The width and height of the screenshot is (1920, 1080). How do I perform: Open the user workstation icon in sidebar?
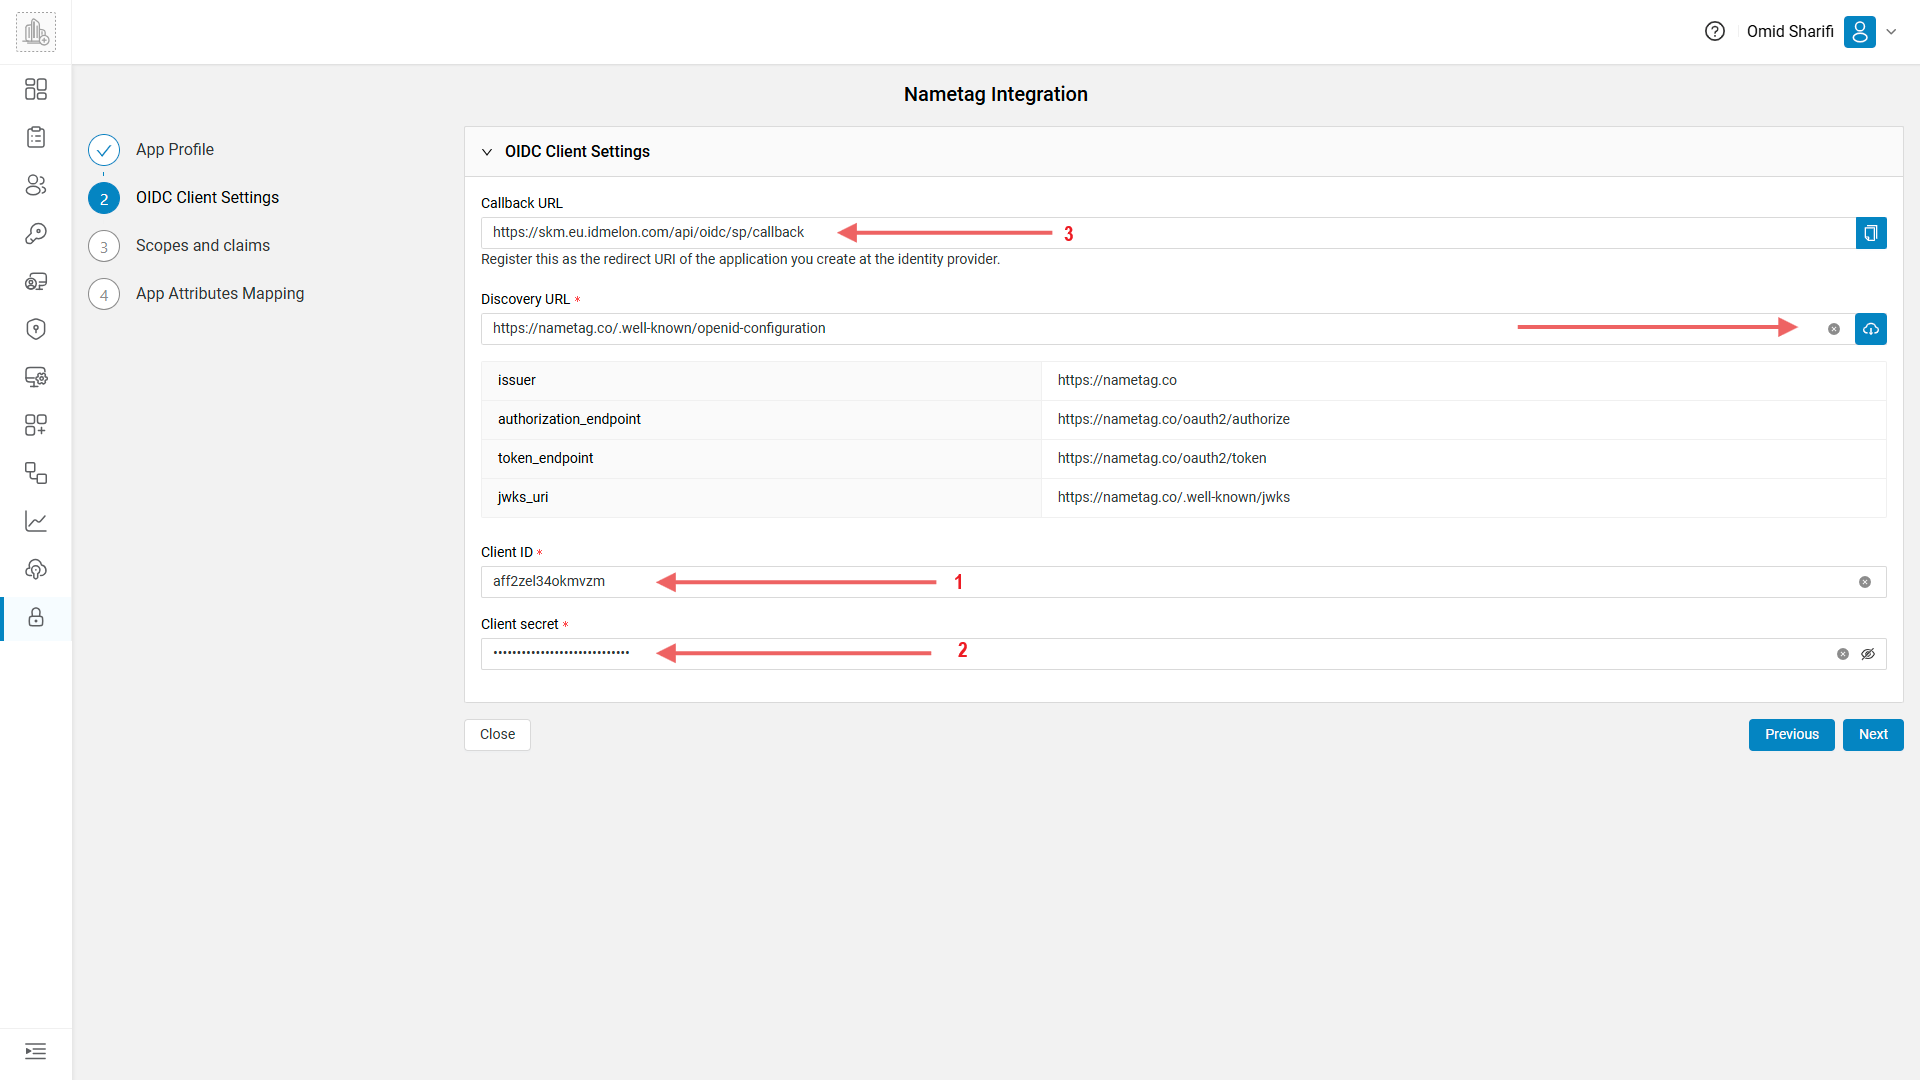(x=36, y=282)
